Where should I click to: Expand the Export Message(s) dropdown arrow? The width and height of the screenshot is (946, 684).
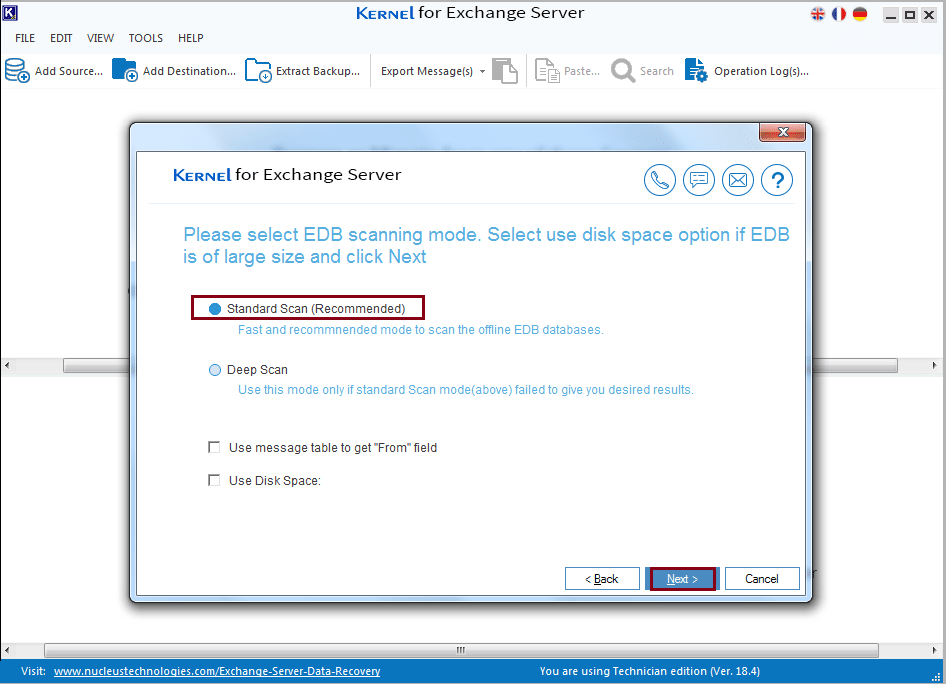coord(482,71)
